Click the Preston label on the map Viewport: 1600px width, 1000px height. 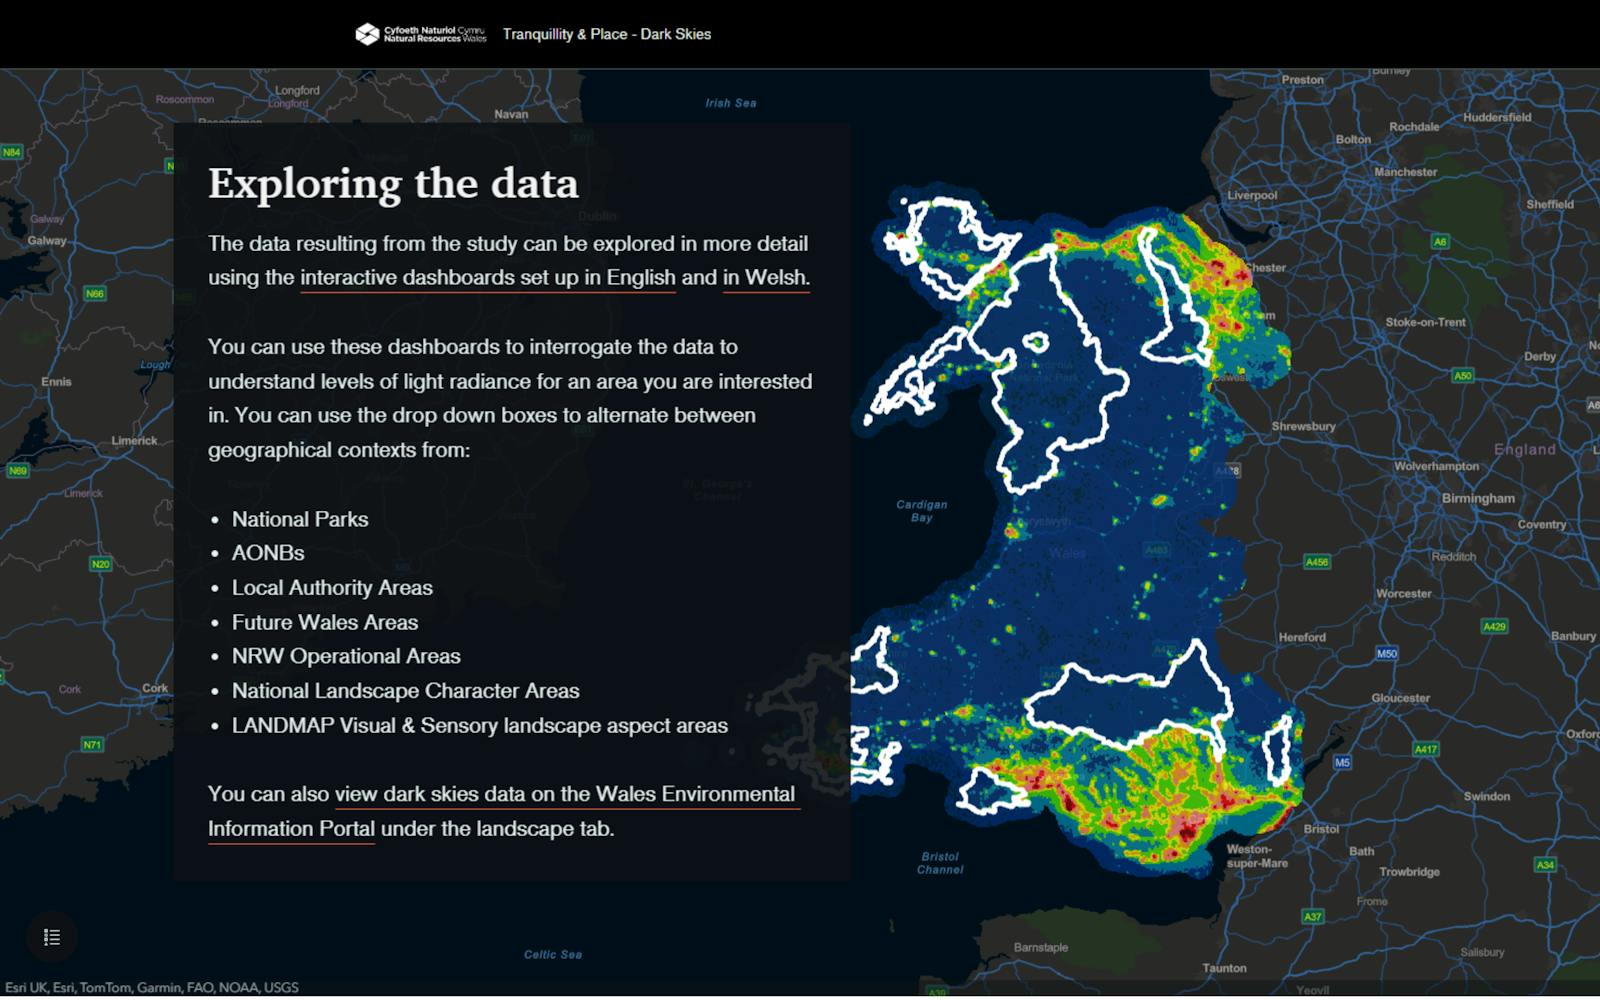[x=1302, y=80]
